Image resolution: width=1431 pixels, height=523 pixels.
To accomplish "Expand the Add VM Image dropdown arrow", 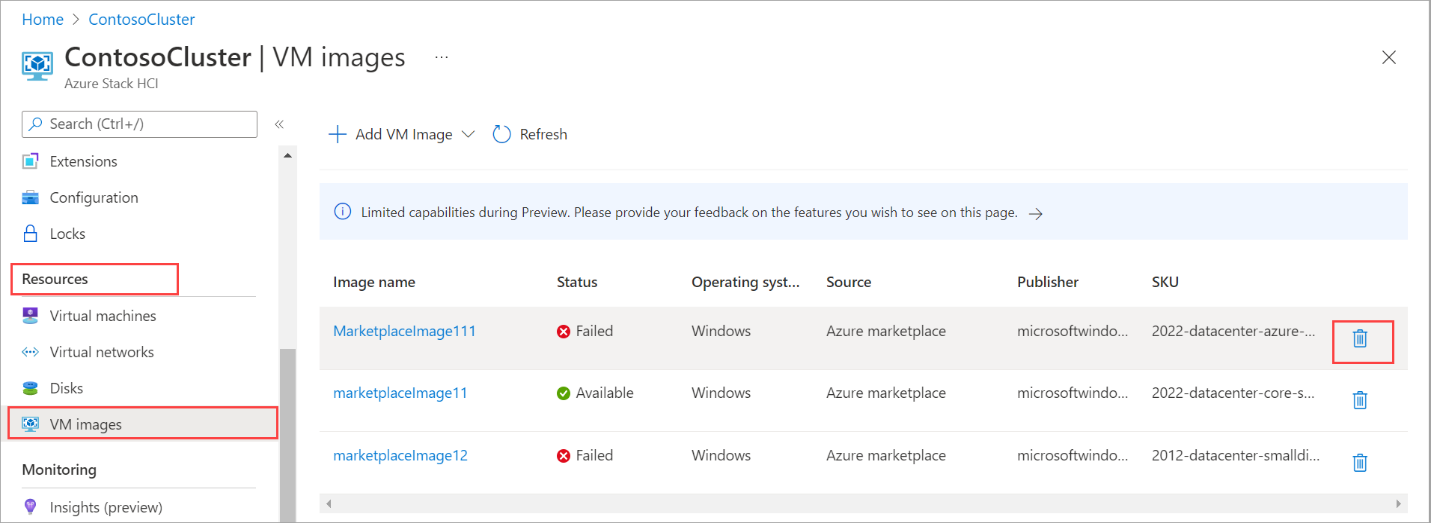I will point(468,134).
